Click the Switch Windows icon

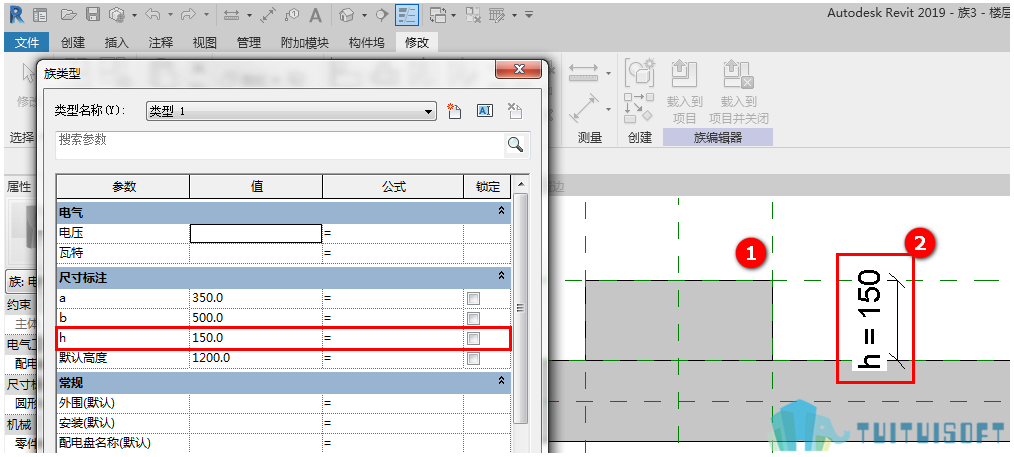(438, 14)
